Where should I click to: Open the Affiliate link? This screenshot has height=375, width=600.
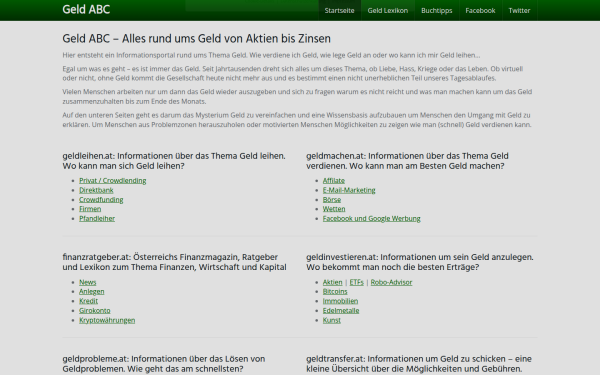(x=334, y=180)
